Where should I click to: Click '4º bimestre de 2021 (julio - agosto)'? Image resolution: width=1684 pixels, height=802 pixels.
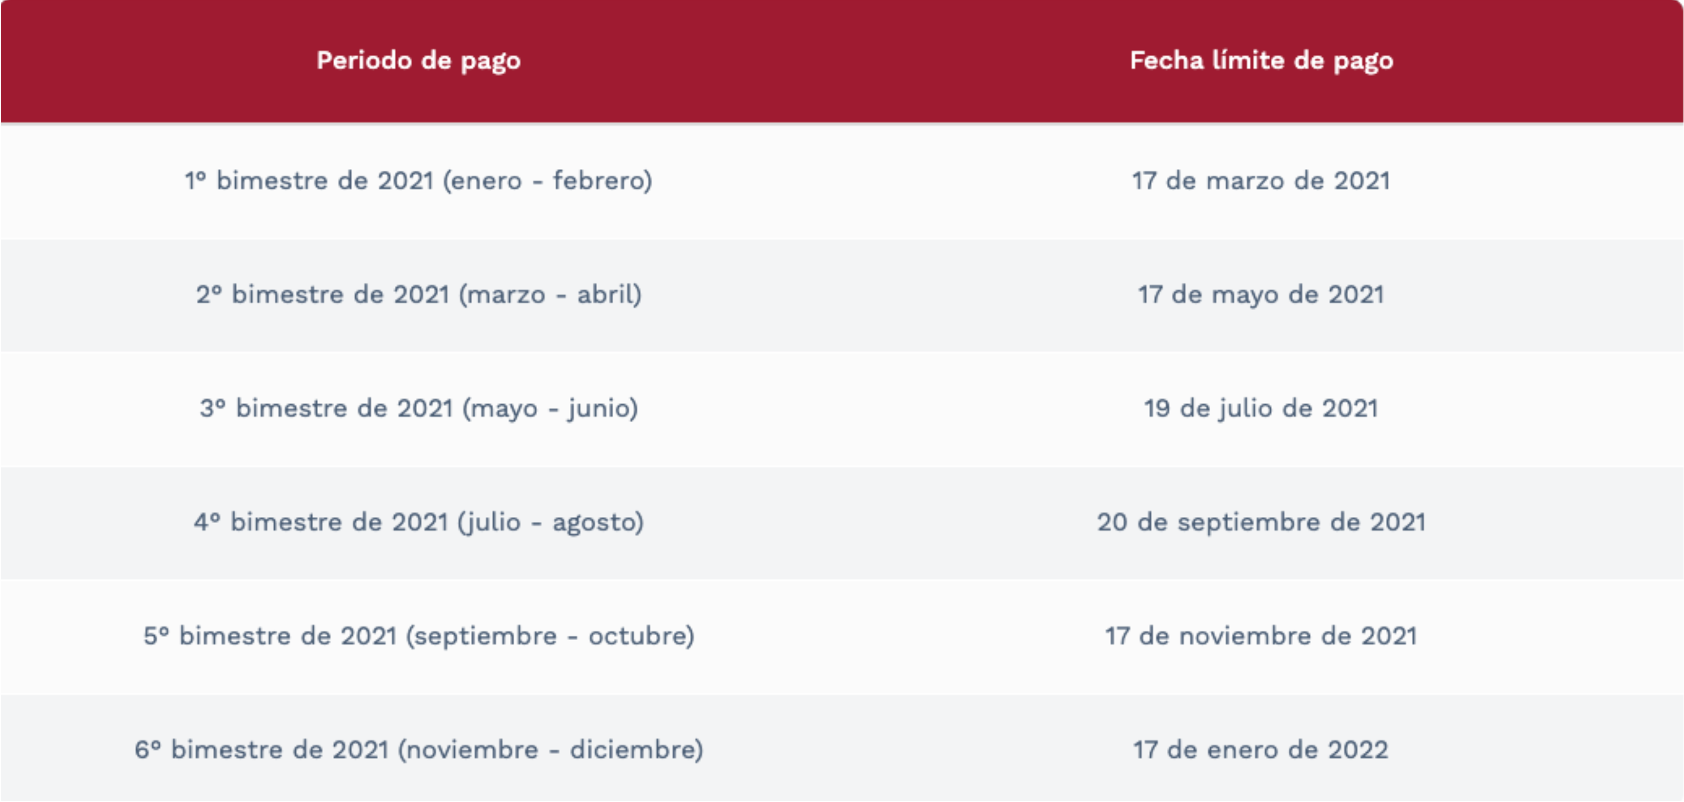[418, 522]
